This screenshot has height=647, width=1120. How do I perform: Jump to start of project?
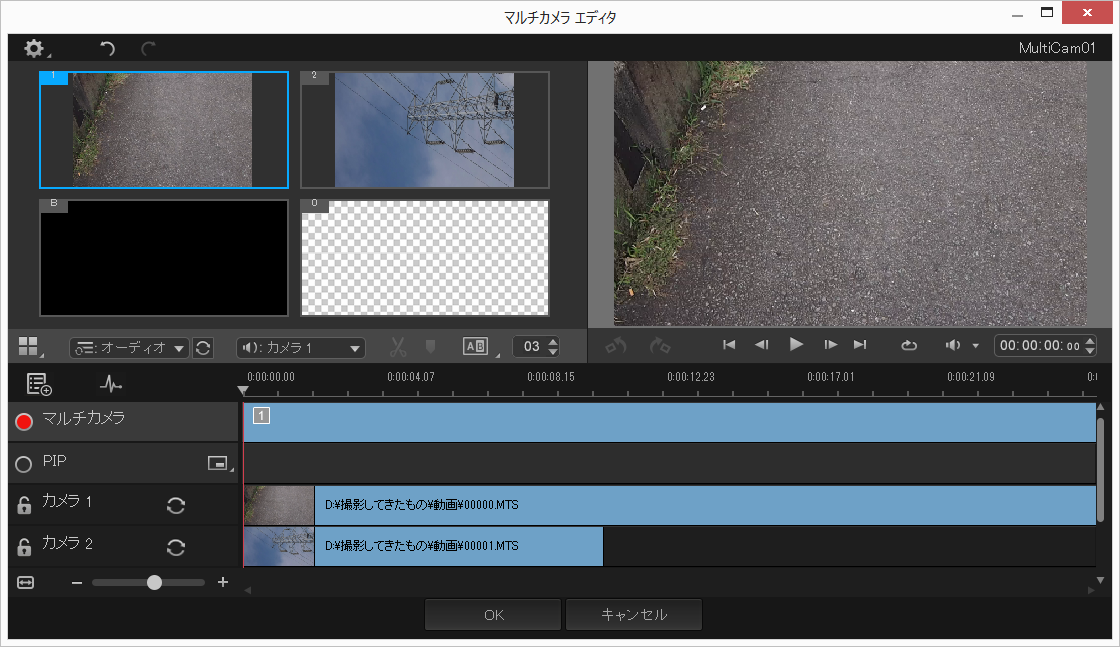[729, 345]
